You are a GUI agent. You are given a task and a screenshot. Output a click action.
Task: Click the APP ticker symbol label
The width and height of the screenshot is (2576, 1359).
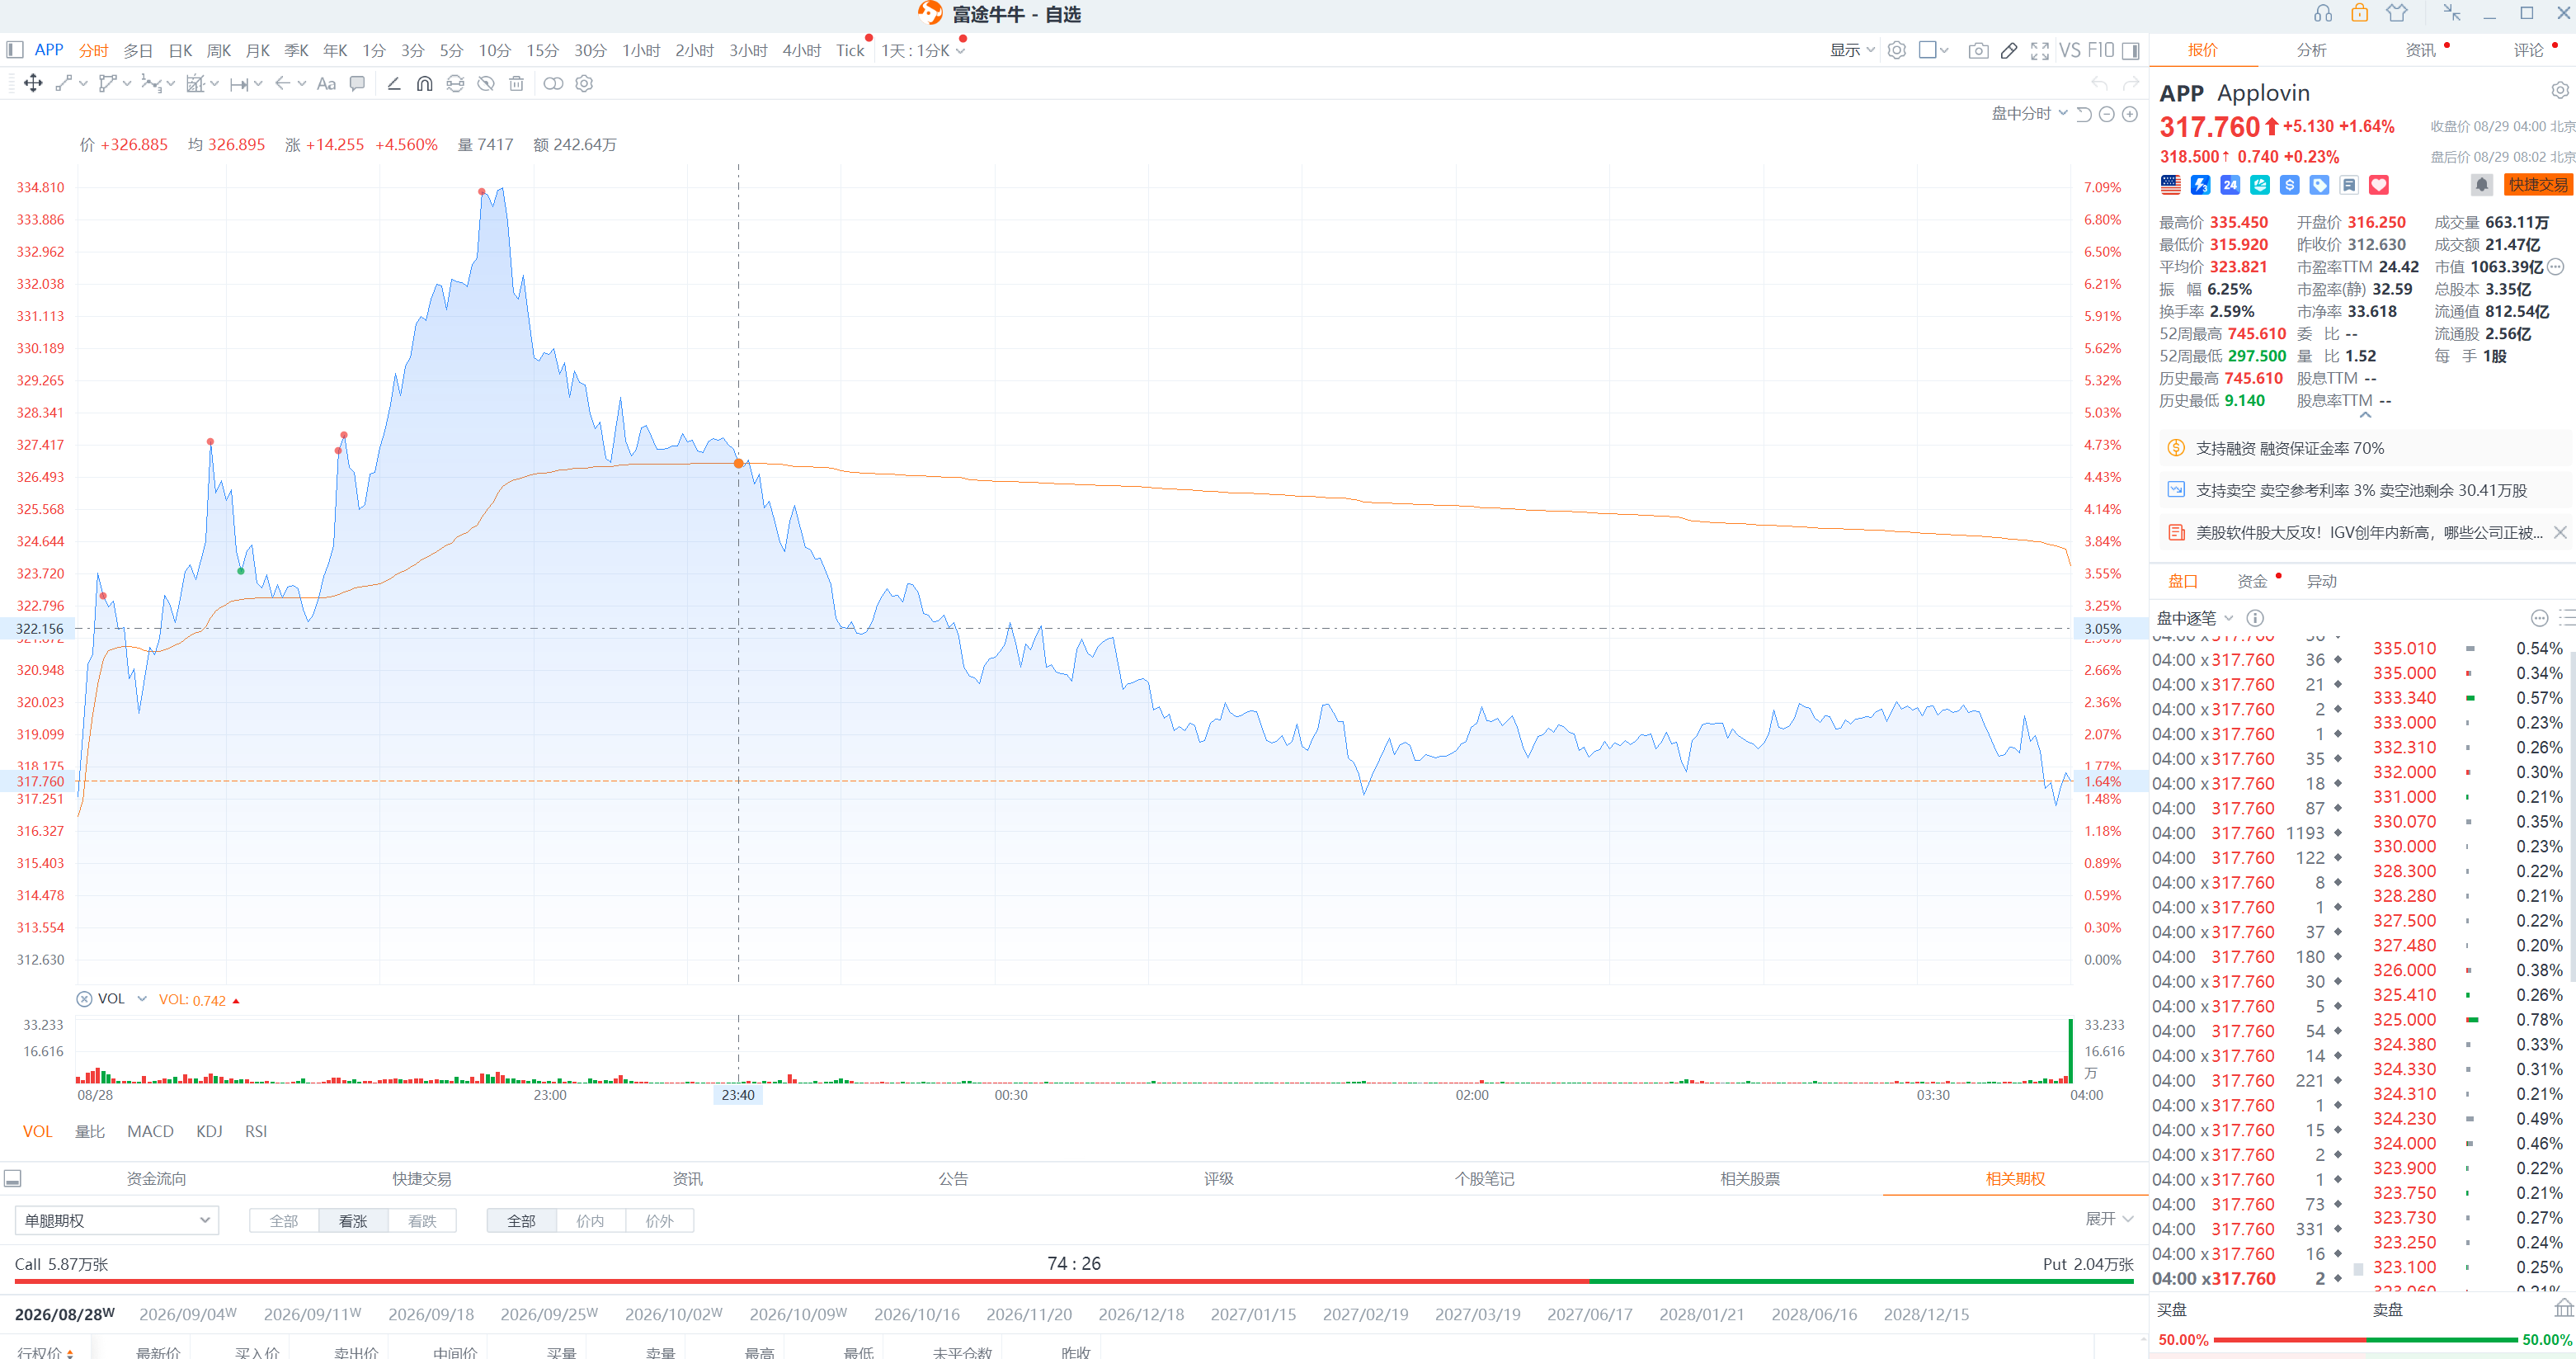(x=2181, y=93)
